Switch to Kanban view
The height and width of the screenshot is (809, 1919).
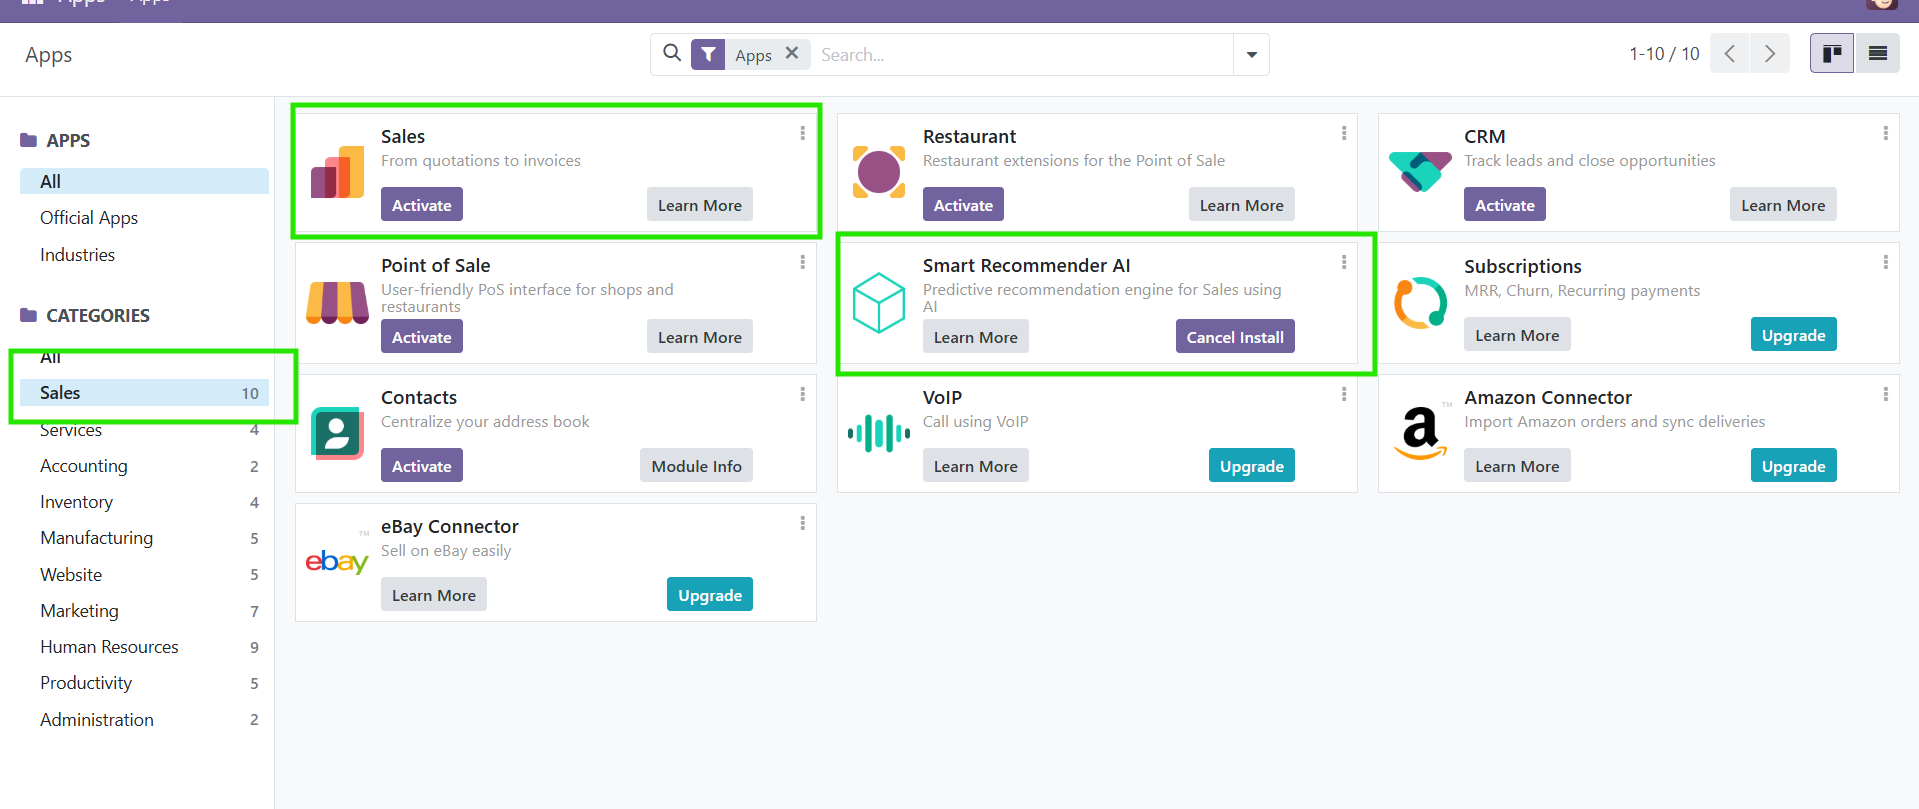(1832, 54)
